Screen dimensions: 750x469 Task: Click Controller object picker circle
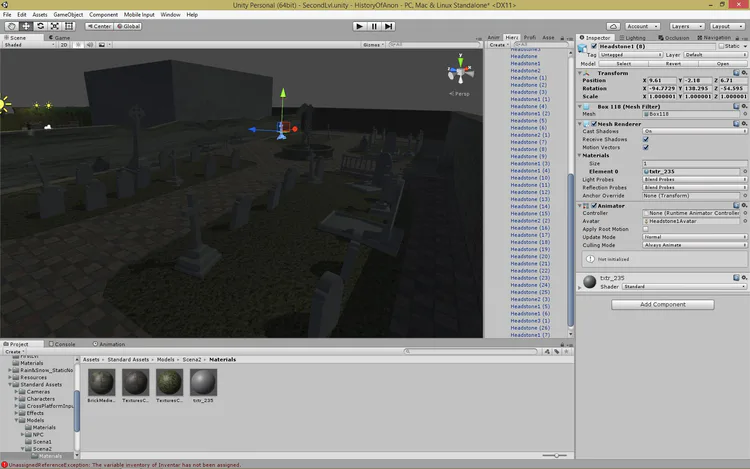click(745, 213)
